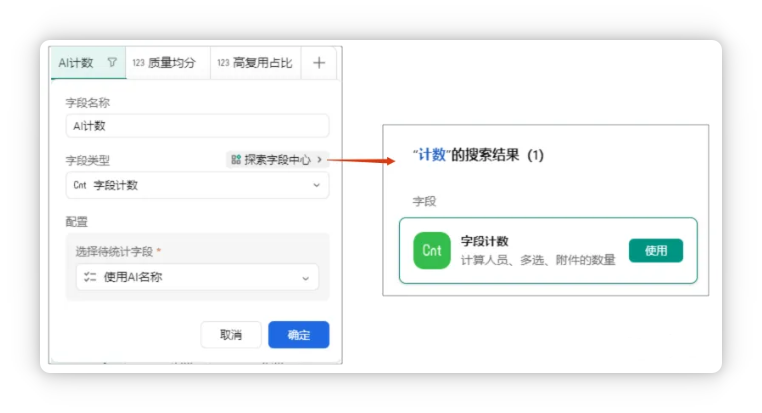Click the “计数”的搜索结果 heading
The height and width of the screenshot is (413, 762).
tap(478, 155)
